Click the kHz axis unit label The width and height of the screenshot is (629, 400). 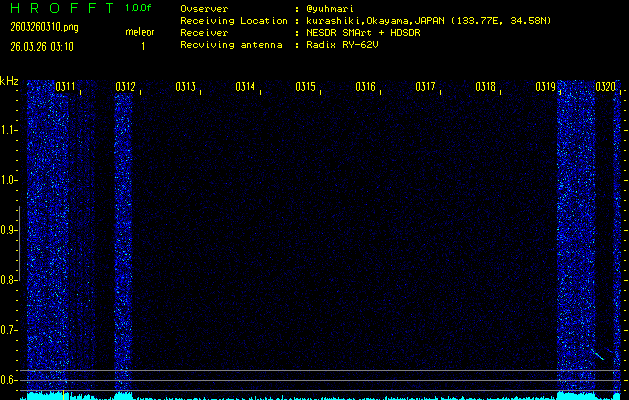coord(9,81)
